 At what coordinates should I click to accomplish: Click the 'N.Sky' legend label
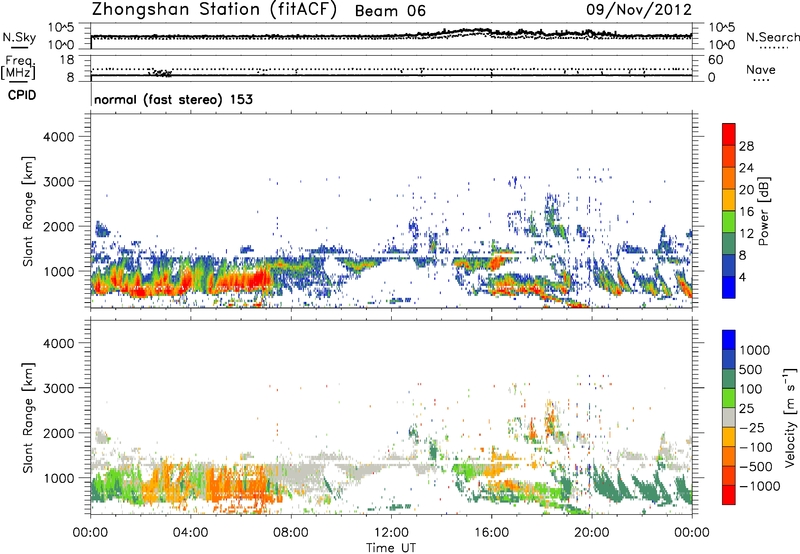(19, 37)
